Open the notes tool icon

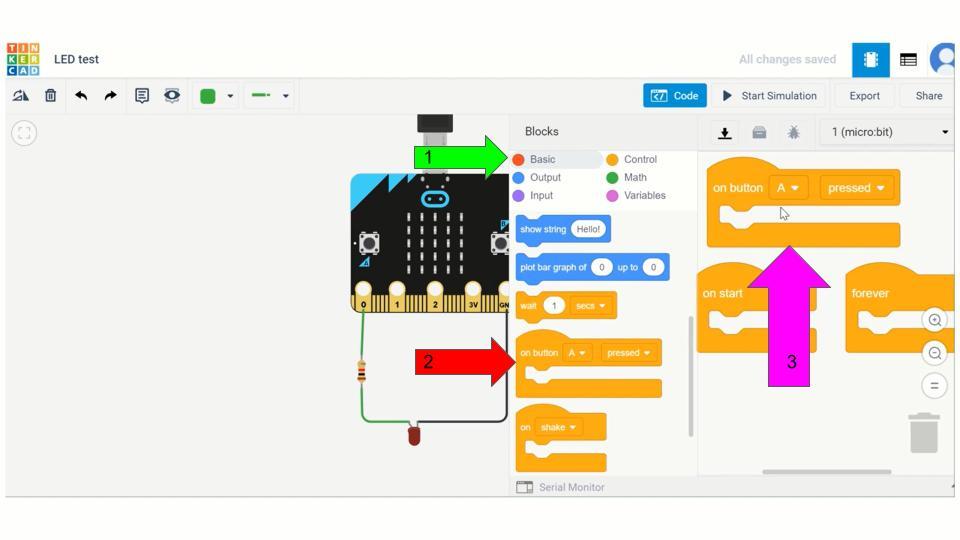(142, 96)
